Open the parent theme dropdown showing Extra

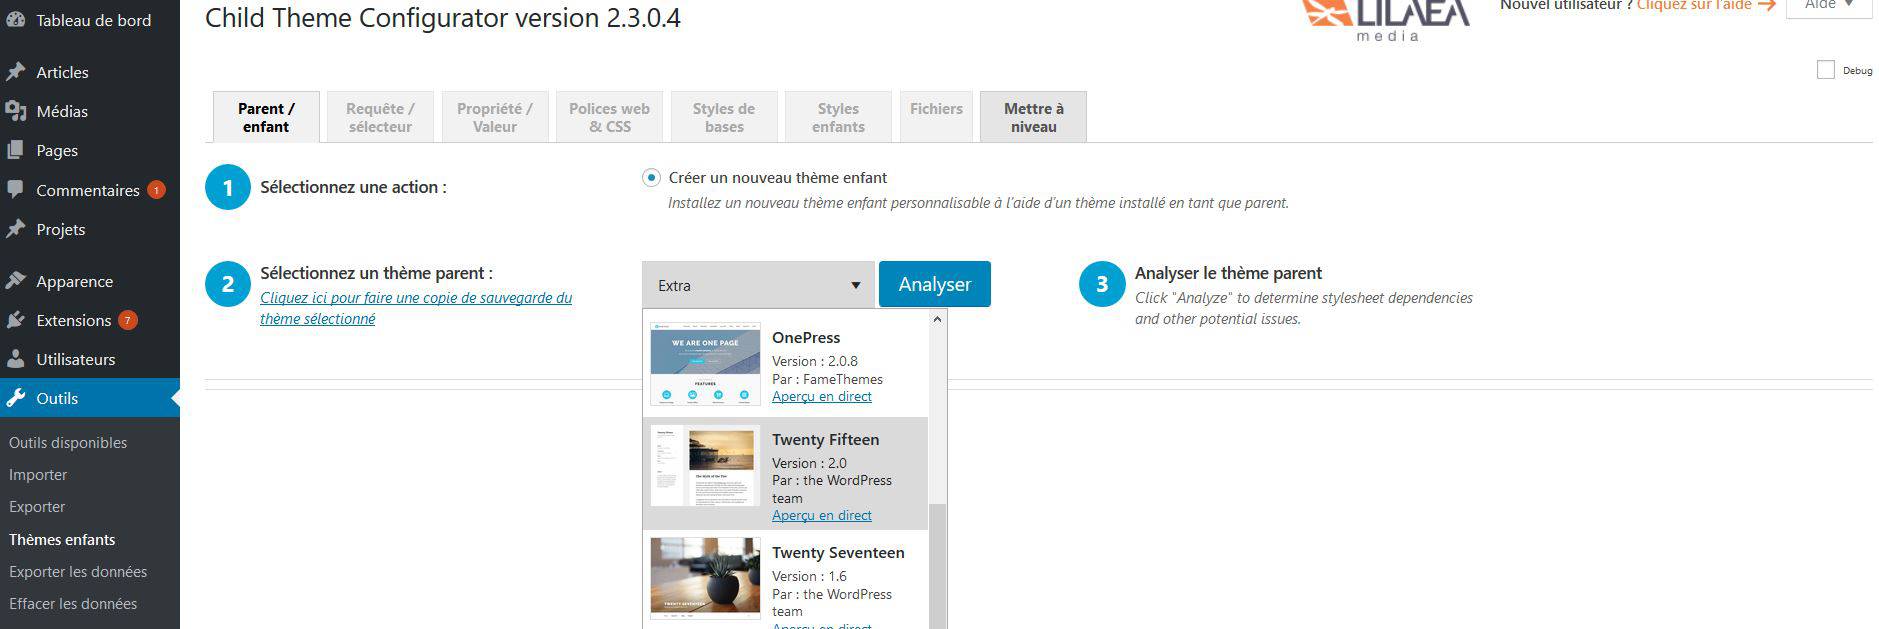pyautogui.click(x=758, y=285)
